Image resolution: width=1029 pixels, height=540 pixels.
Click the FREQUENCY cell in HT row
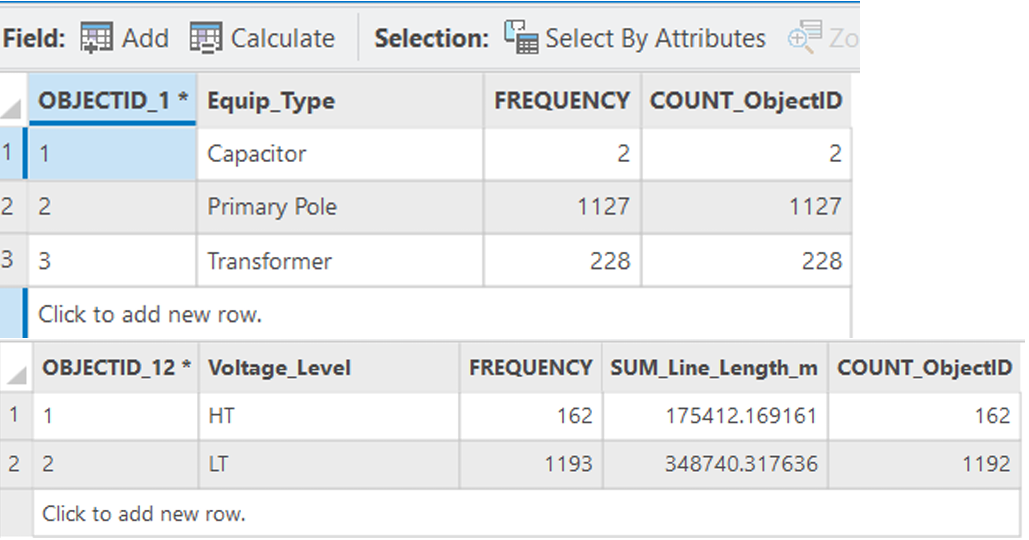pyautogui.click(x=531, y=415)
